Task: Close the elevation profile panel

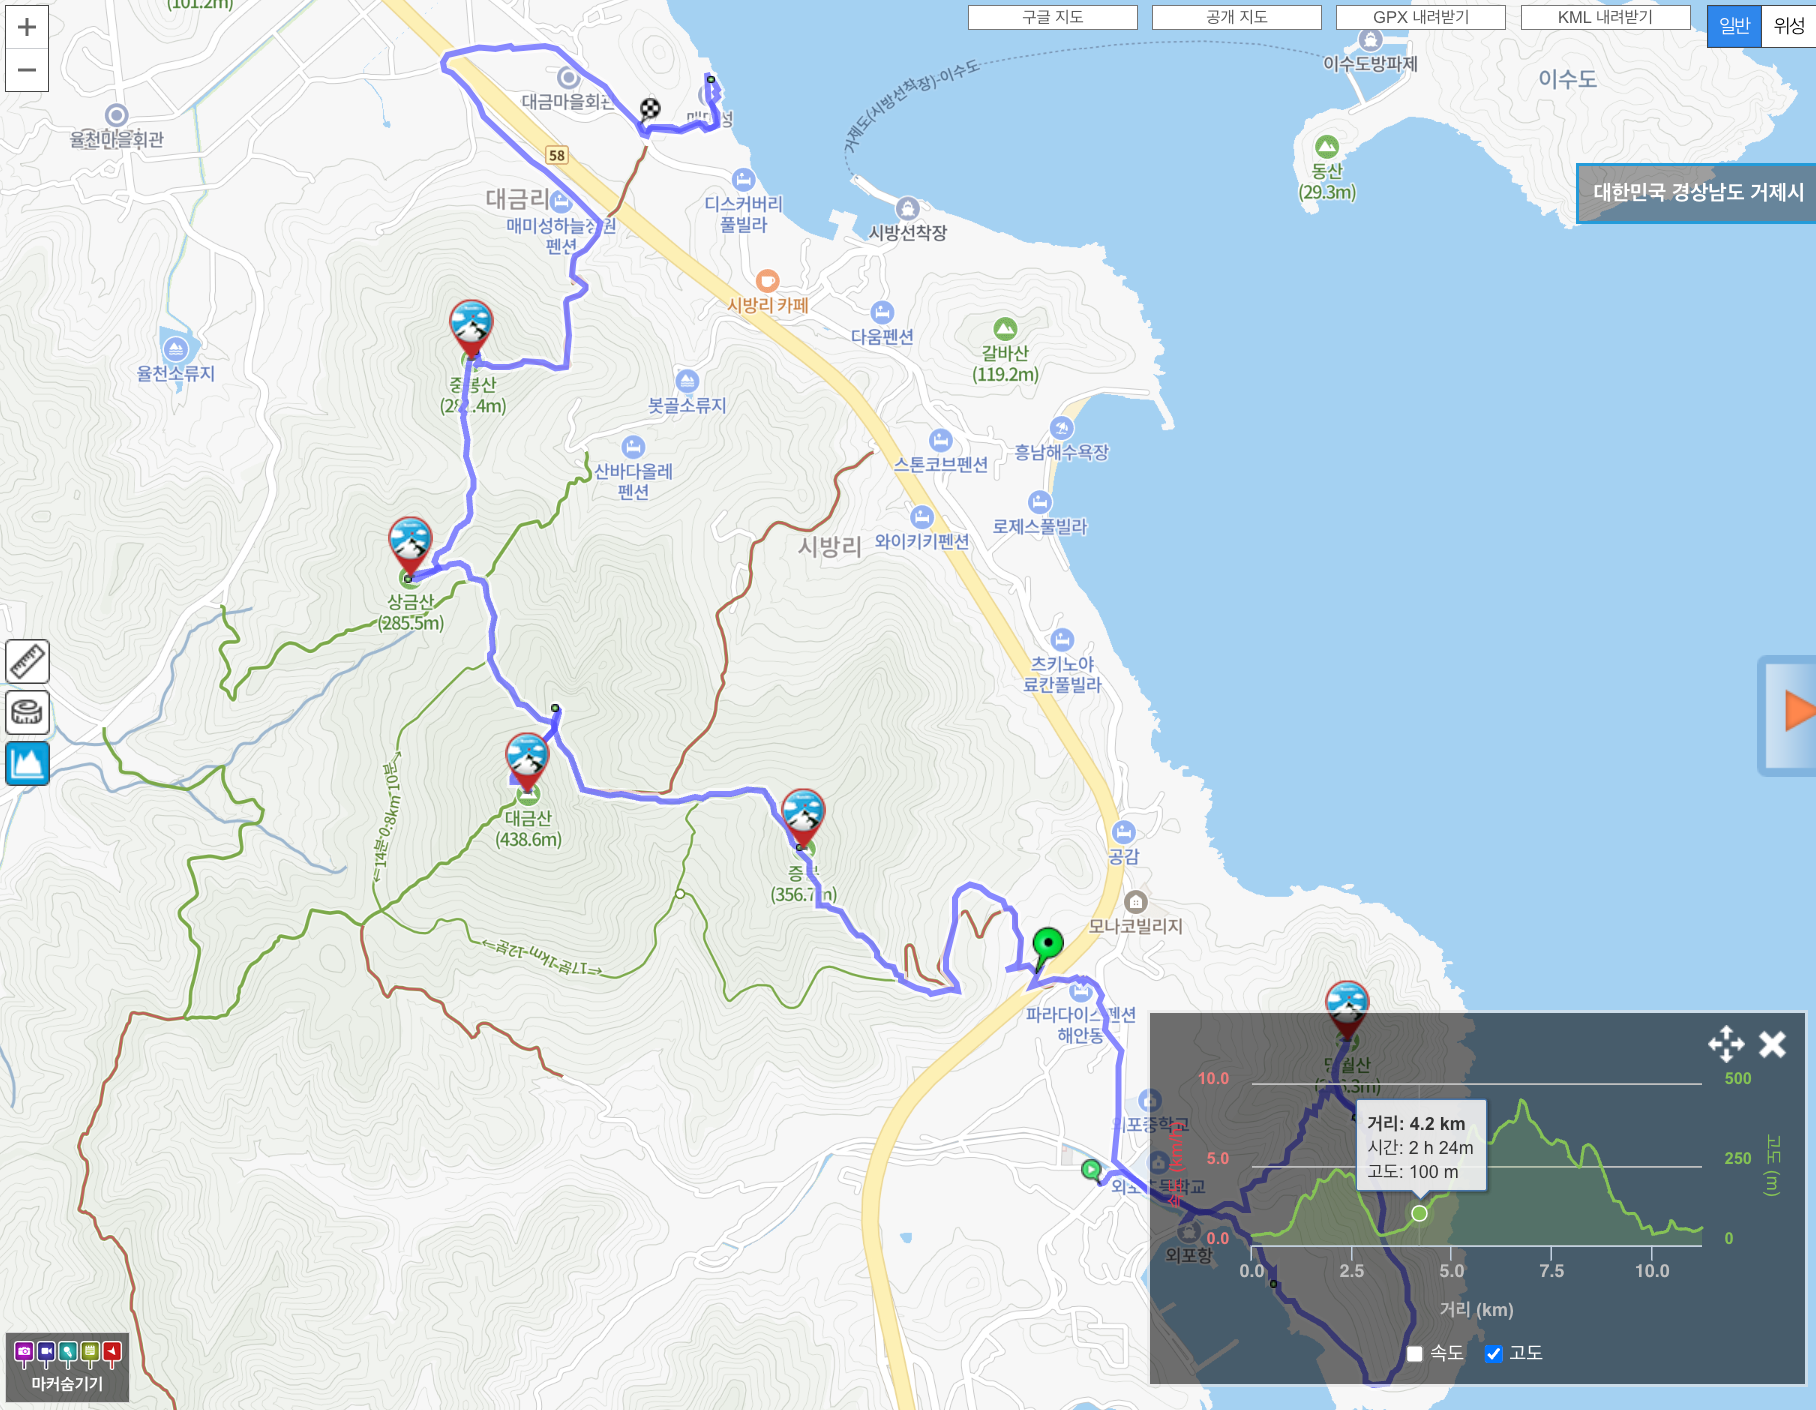Action: [1773, 1044]
